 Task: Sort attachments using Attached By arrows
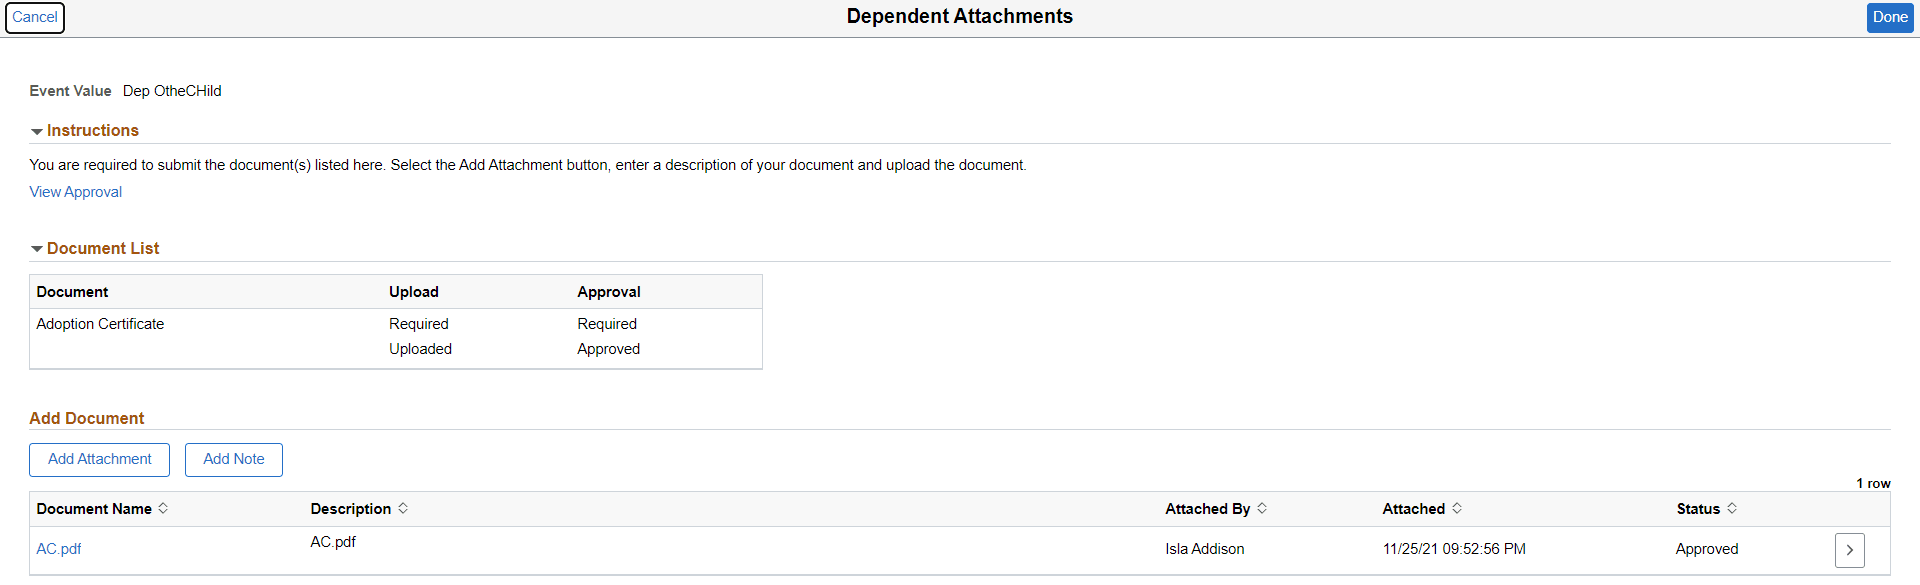(x=1262, y=508)
